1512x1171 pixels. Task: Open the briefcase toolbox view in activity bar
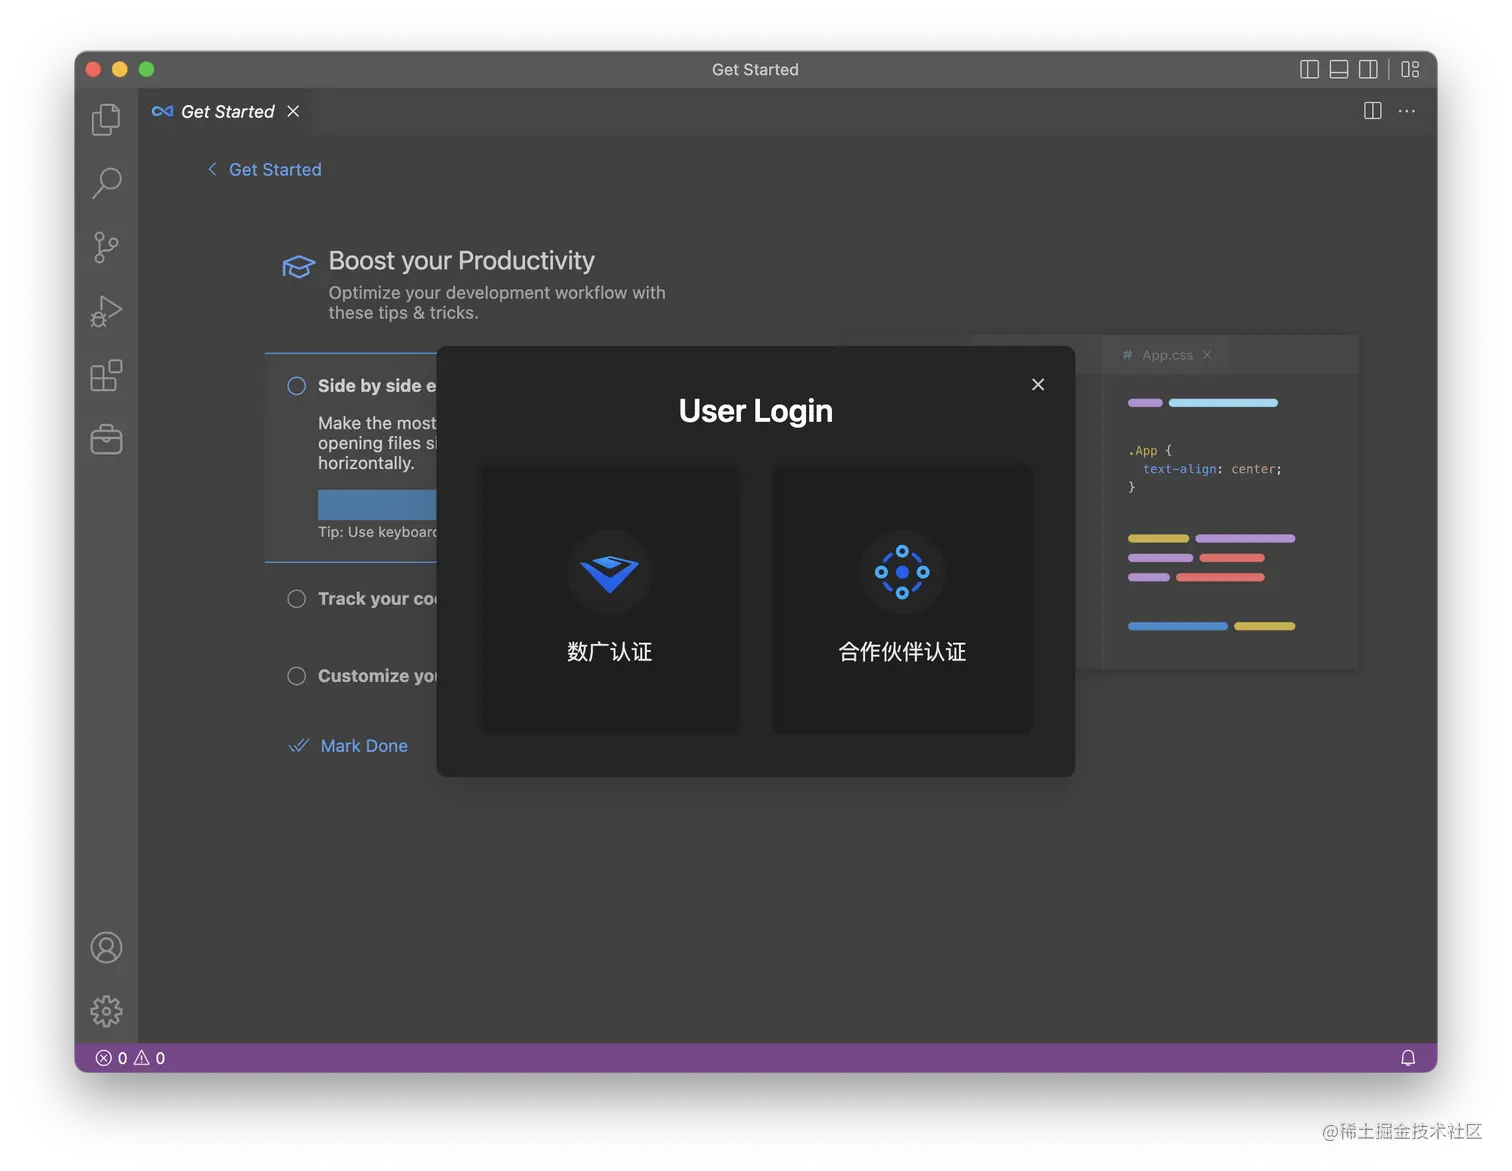[106, 439]
